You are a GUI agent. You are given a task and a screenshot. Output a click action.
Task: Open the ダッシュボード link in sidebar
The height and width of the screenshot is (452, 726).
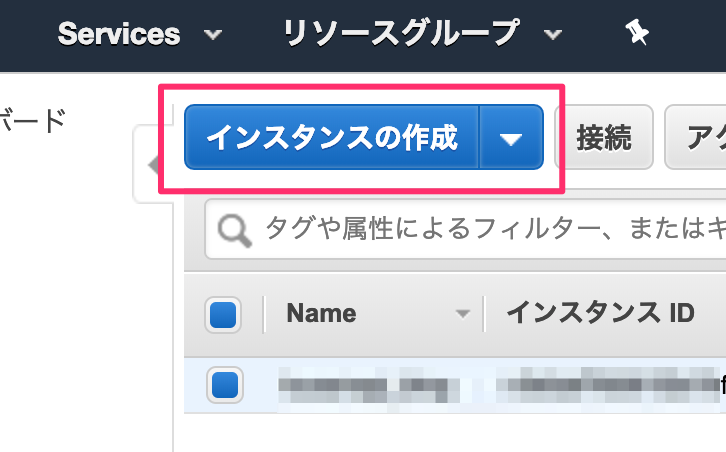(32, 120)
